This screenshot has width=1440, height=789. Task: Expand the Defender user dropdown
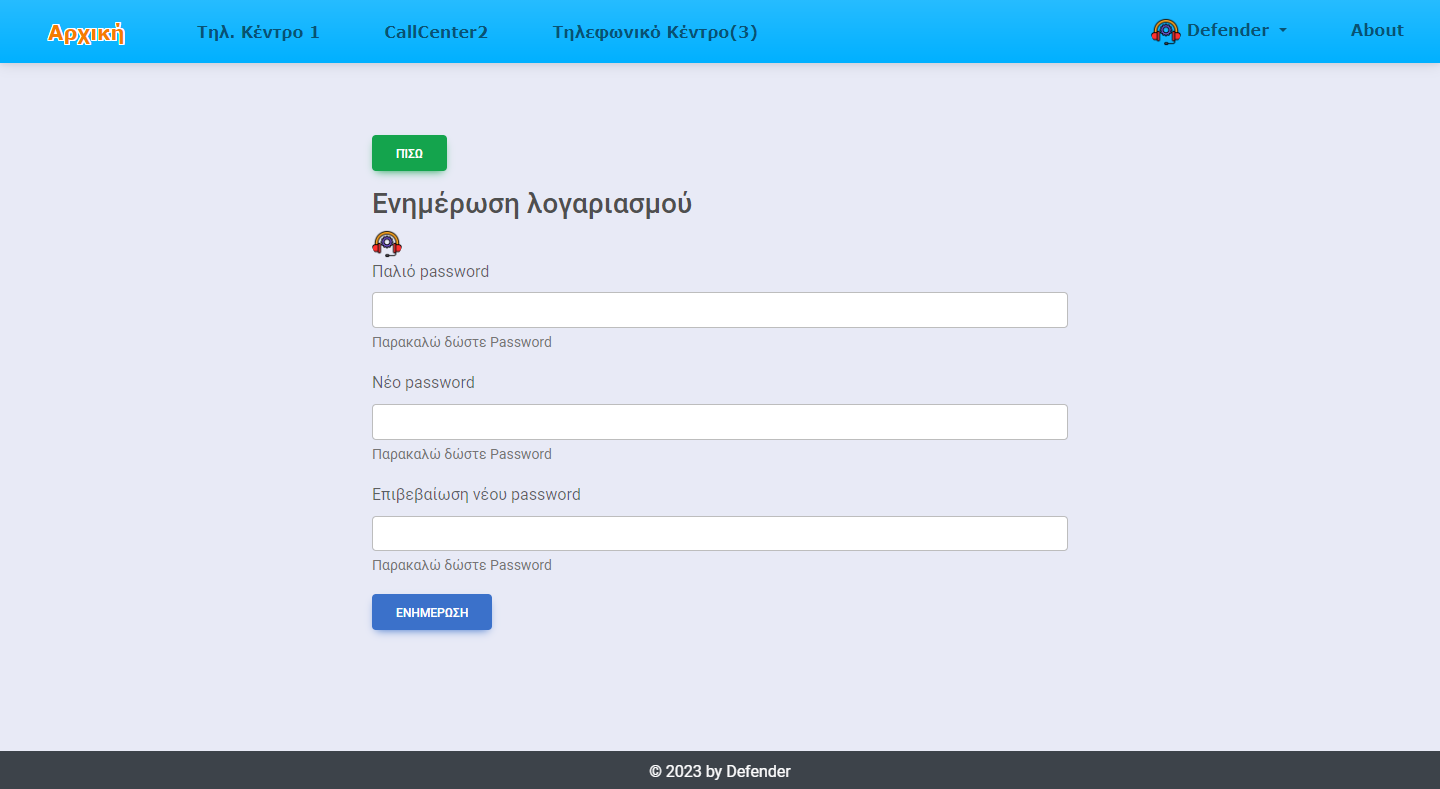click(1220, 31)
